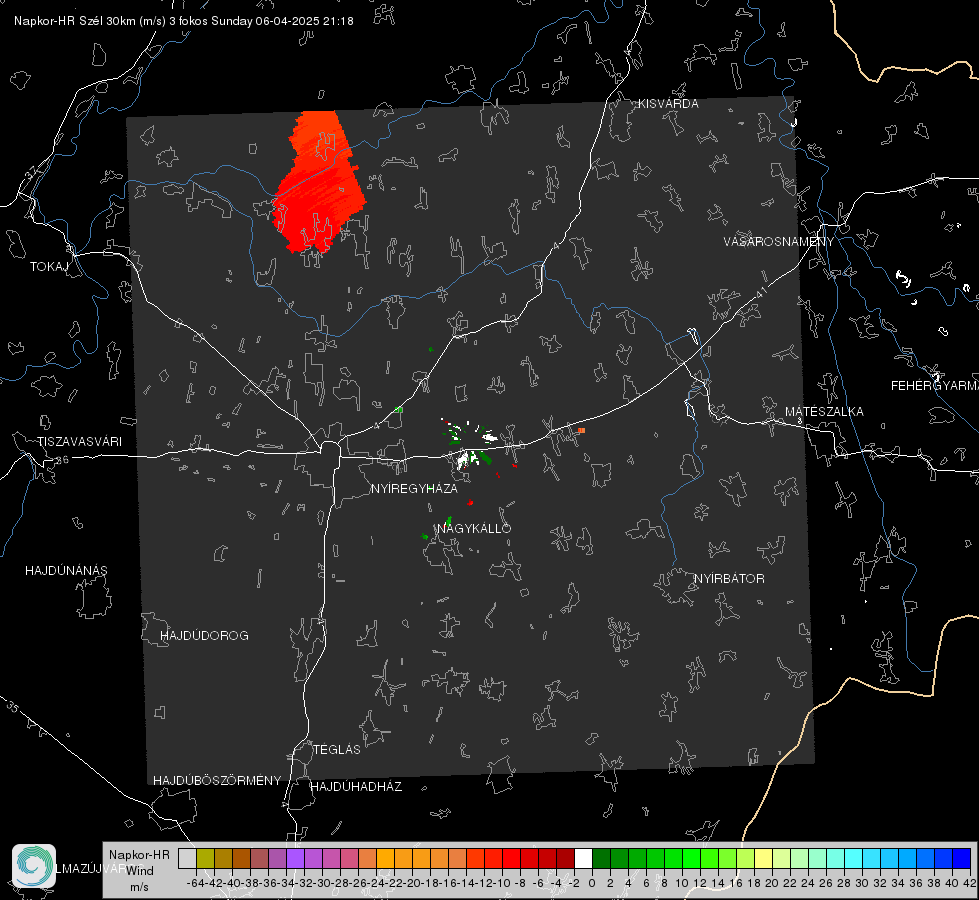The width and height of the screenshot is (979, 900).
Task: Click the FEHÉRGYARMAT label at the right edge
Action: [x=935, y=386]
